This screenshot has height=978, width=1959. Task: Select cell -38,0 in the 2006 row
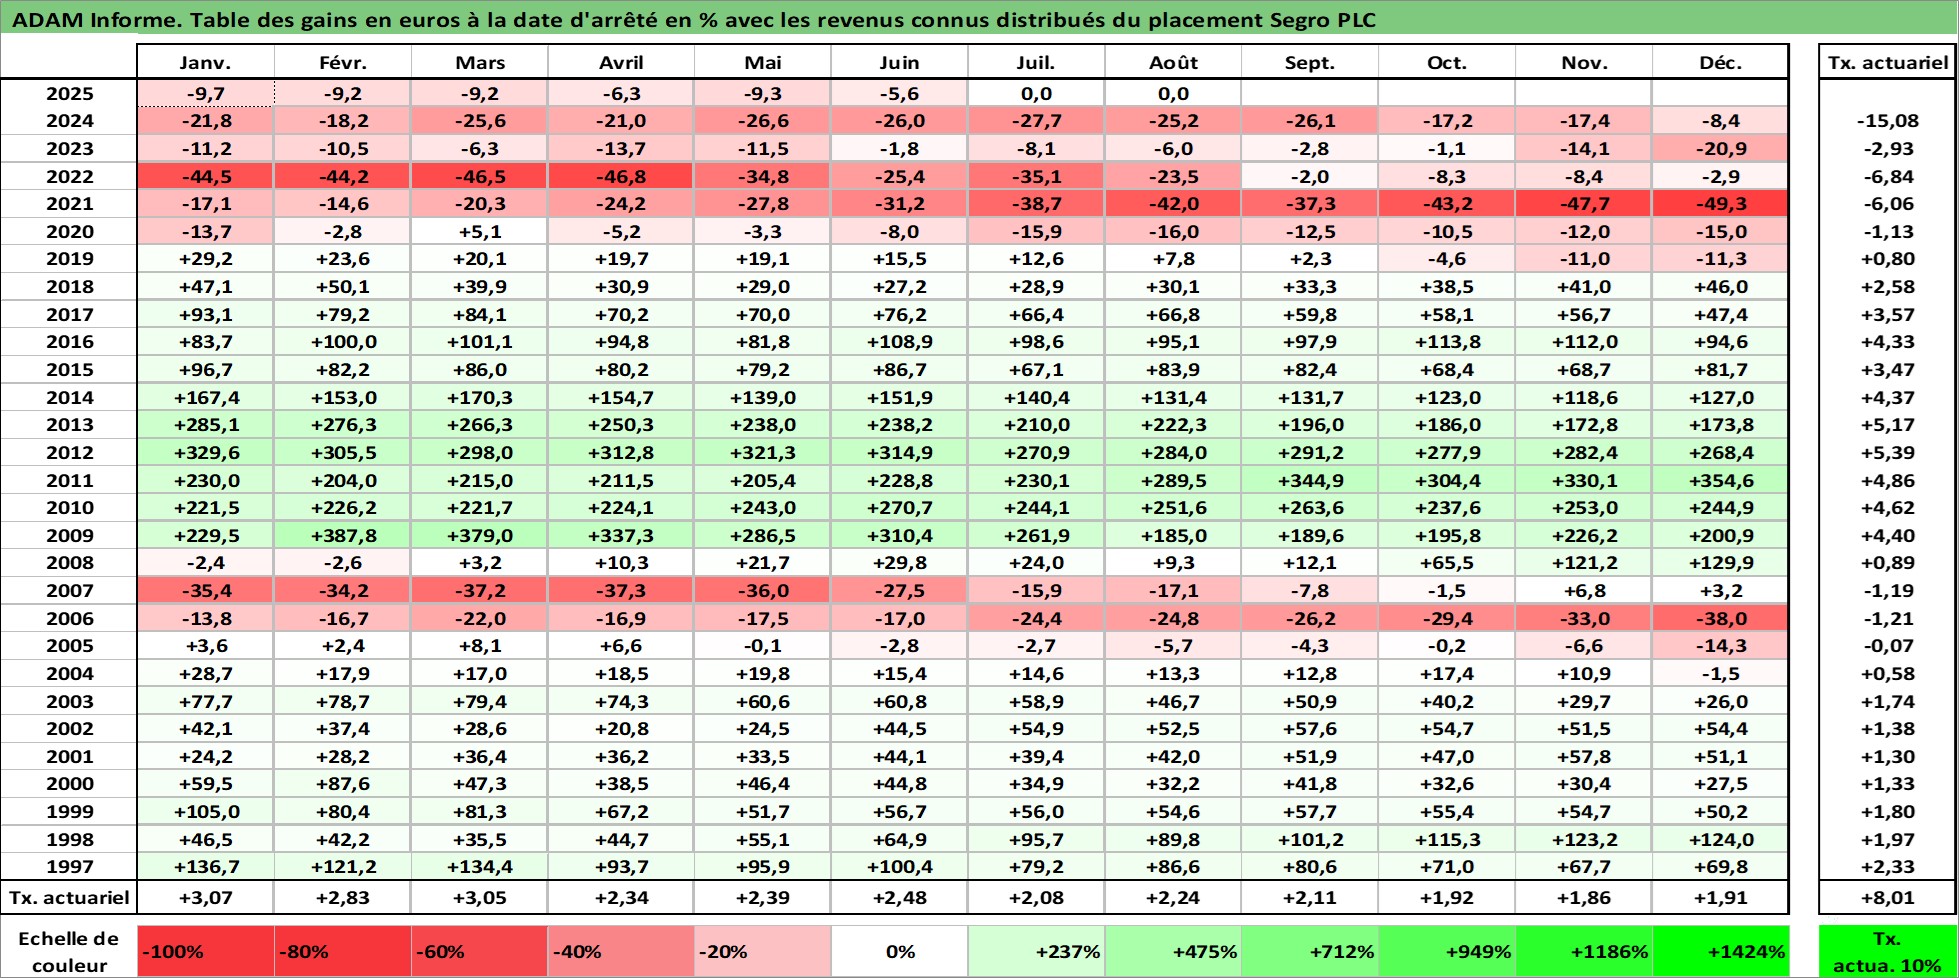pos(1720,619)
